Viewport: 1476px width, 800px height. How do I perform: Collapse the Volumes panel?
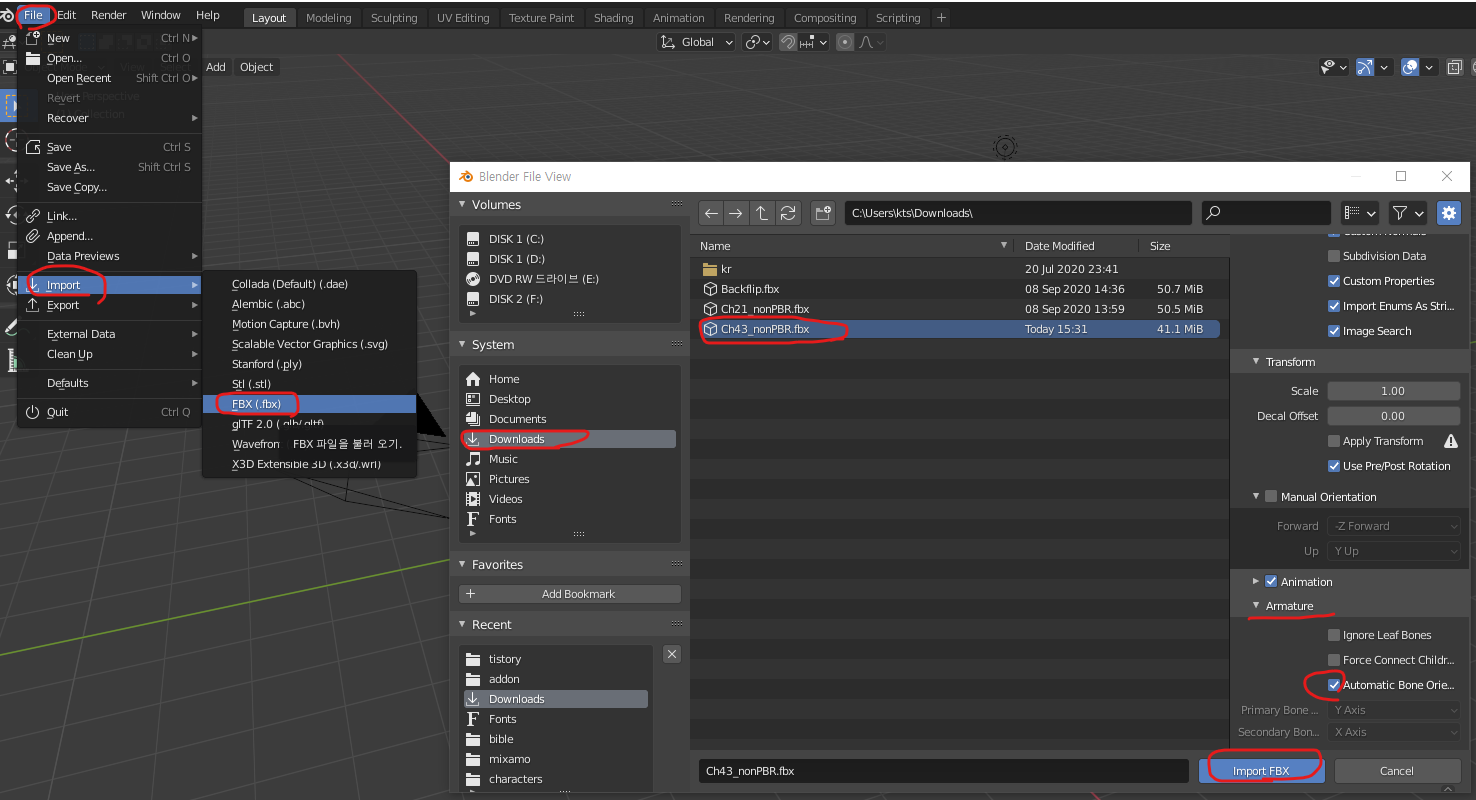pos(462,204)
